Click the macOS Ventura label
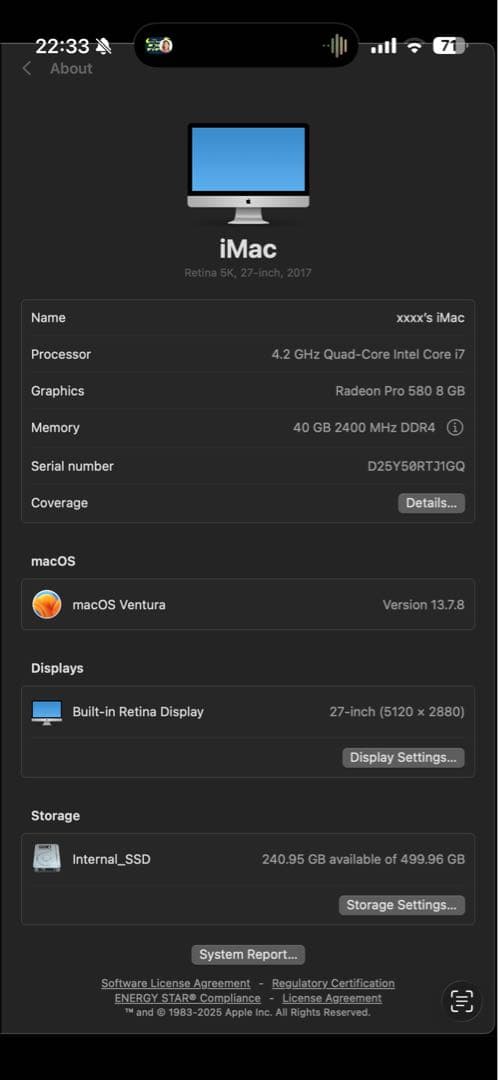The width and height of the screenshot is (498, 1080). click(x=119, y=605)
